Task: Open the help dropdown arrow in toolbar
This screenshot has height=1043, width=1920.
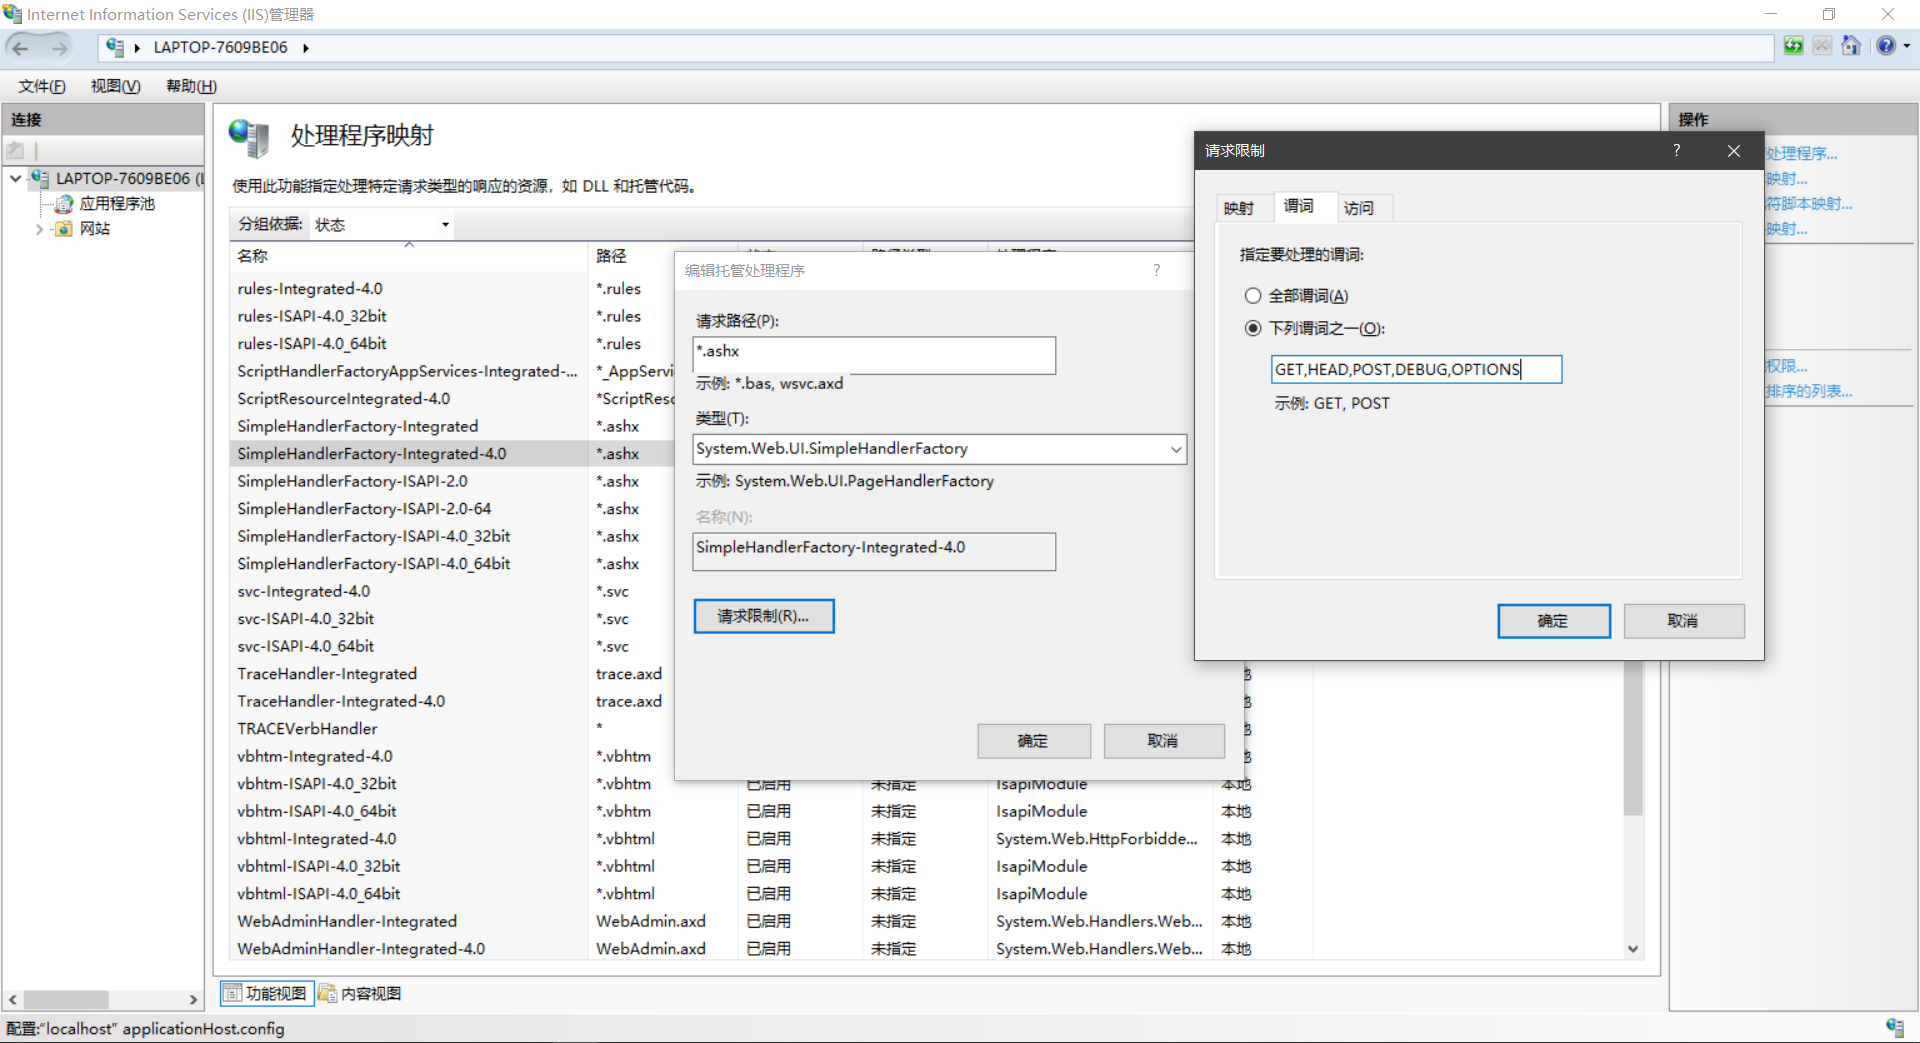Action: click(1906, 46)
